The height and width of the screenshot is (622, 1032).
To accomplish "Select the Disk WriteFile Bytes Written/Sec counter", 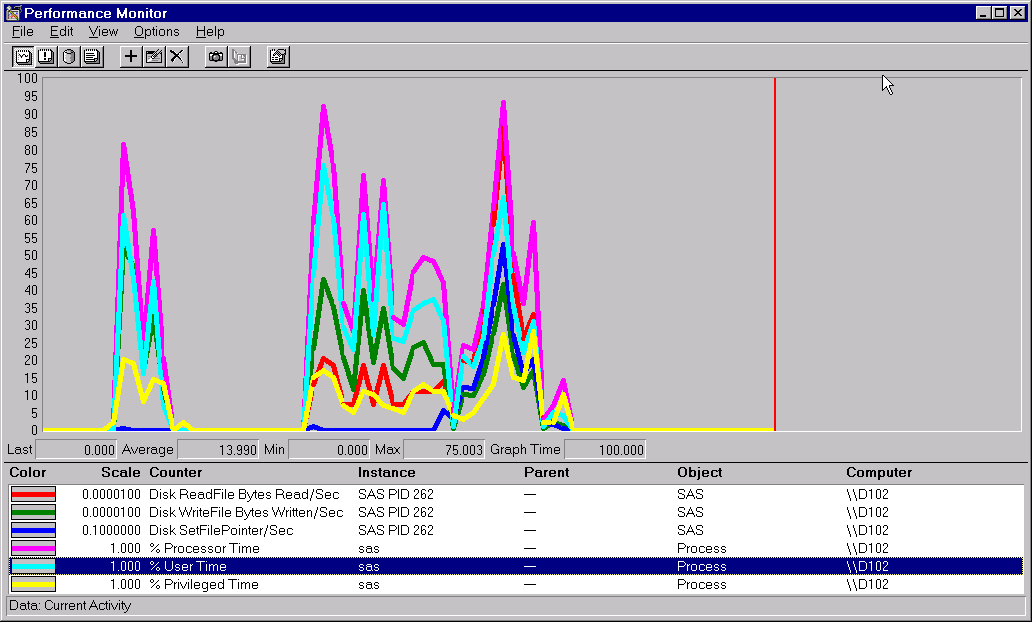I will [x=245, y=512].
